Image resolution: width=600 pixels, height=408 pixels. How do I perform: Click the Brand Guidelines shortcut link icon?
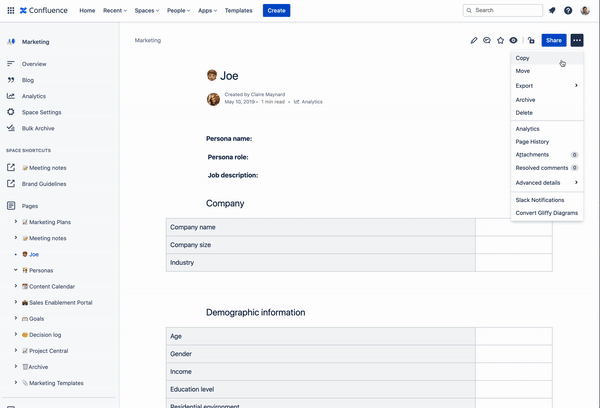point(11,183)
